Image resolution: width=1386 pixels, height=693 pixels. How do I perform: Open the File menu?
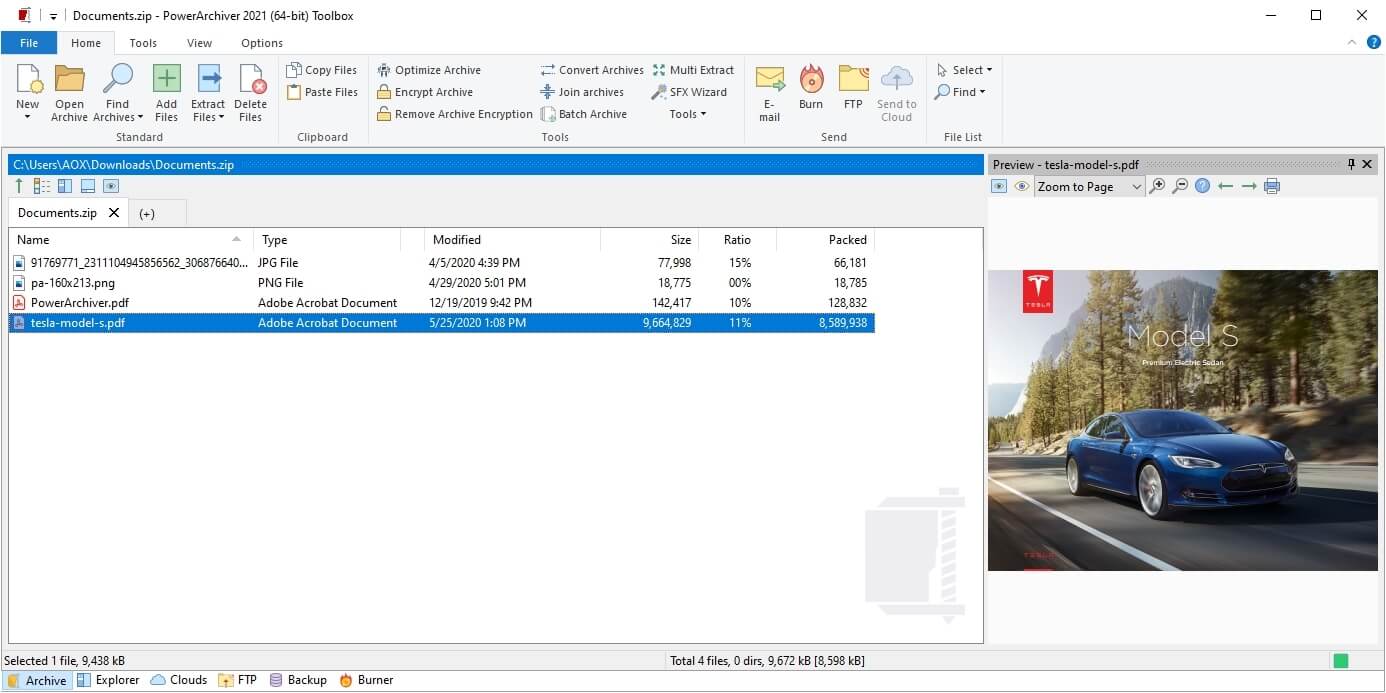(x=29, y=43)
